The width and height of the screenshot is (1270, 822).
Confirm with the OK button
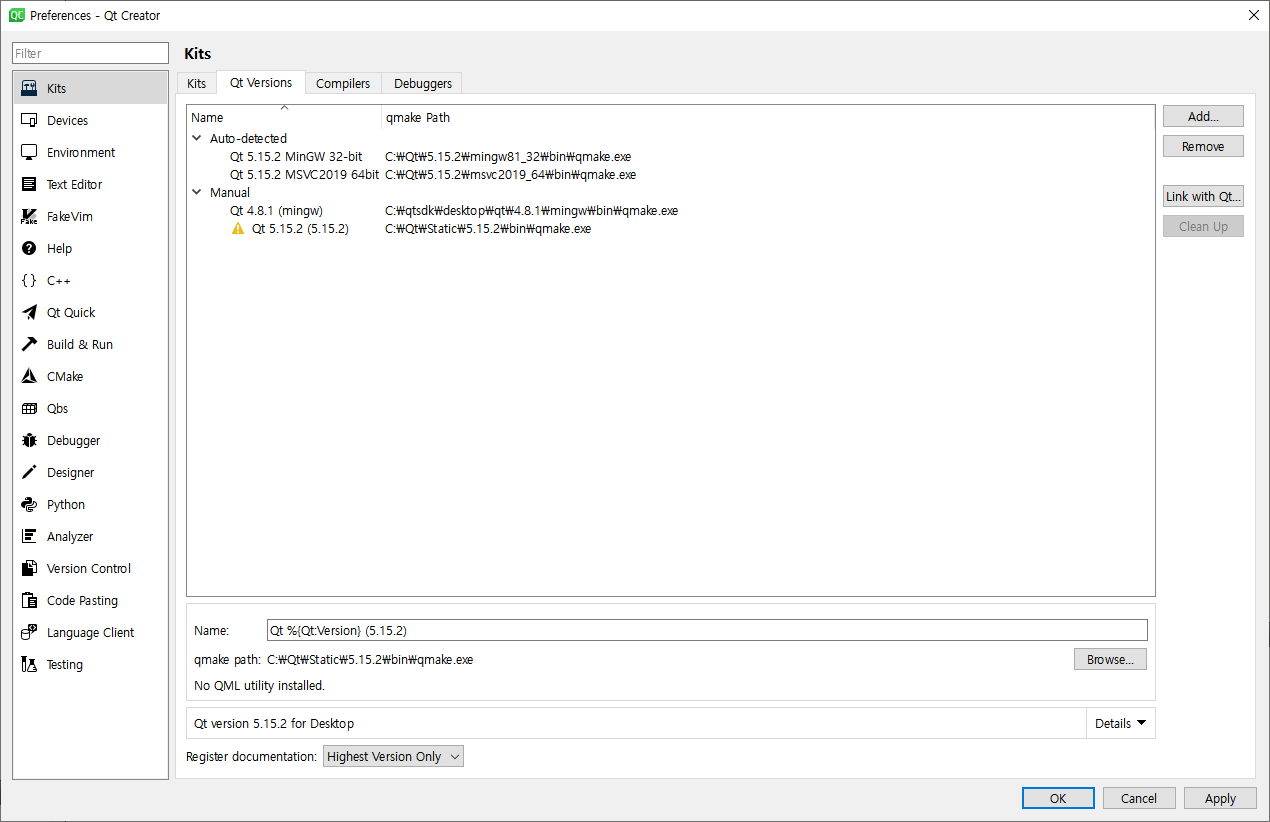(x=1058, y=798)
